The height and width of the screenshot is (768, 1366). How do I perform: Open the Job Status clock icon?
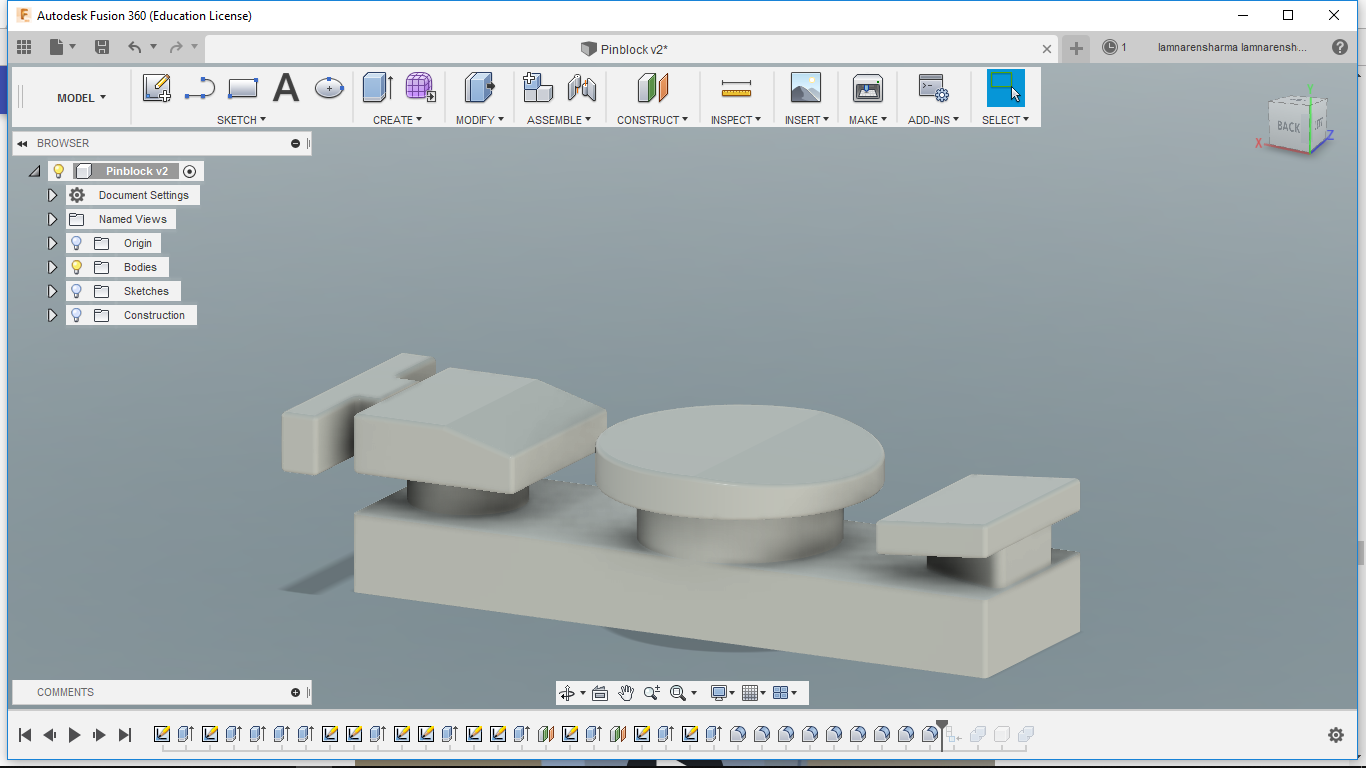point(1109,47)
